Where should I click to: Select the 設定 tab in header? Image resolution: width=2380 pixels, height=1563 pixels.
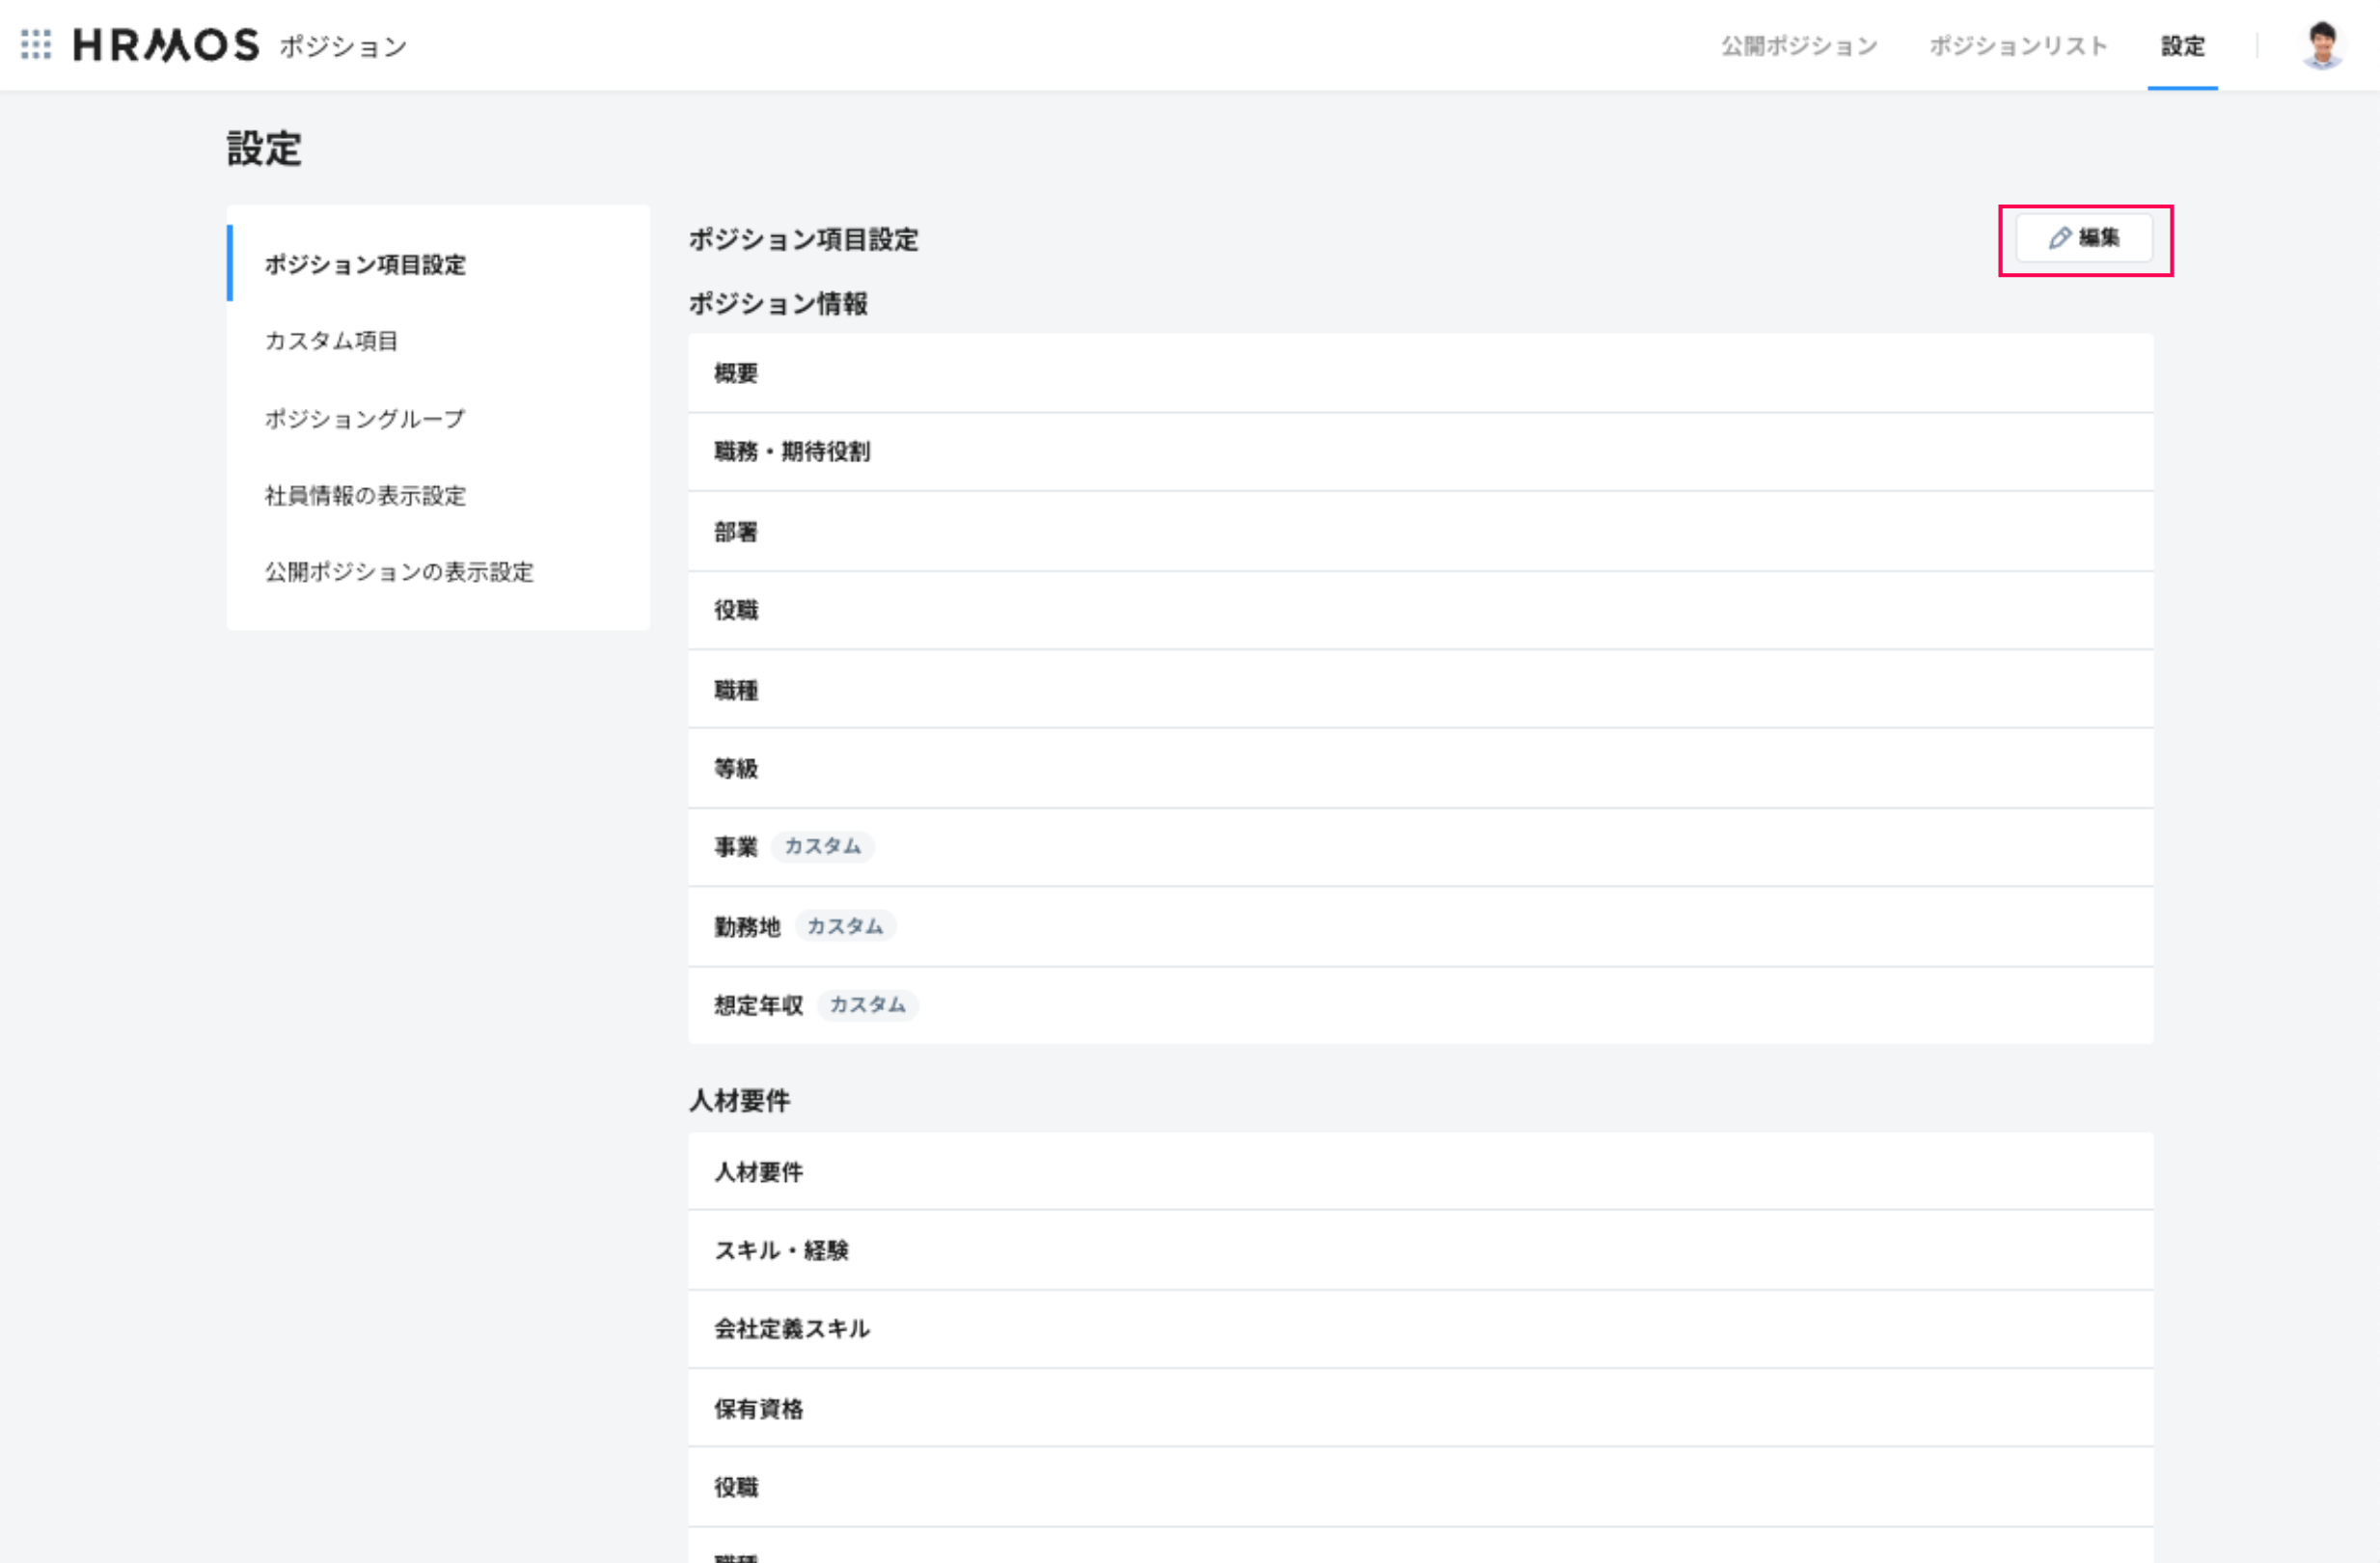2182,46
